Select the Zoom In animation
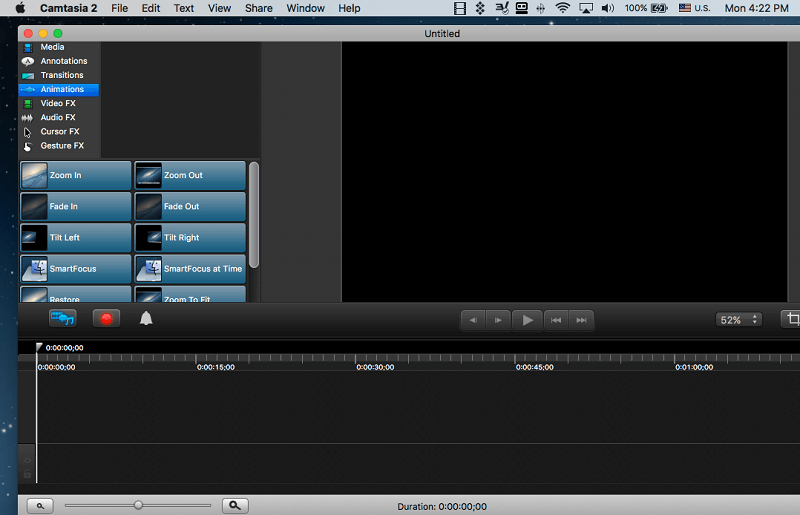This screenshot has width=800, height=515. pyautogui.click(x=76, y=176)
